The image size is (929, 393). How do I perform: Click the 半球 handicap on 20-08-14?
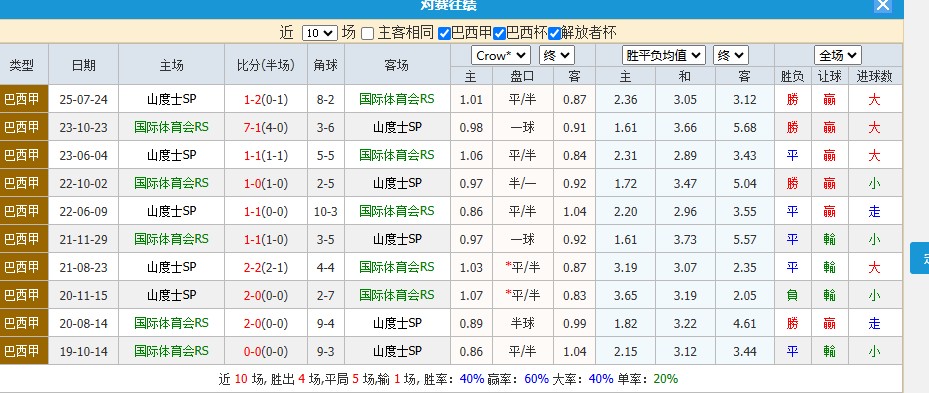523,324
